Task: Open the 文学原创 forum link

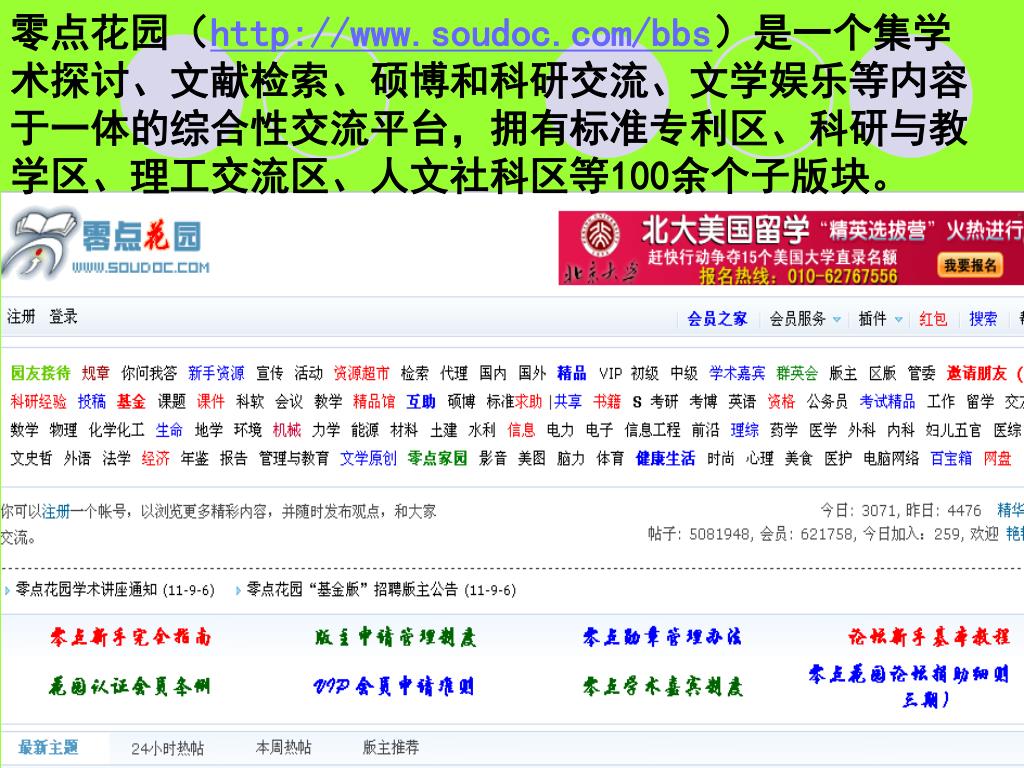Action: [368, 458]
